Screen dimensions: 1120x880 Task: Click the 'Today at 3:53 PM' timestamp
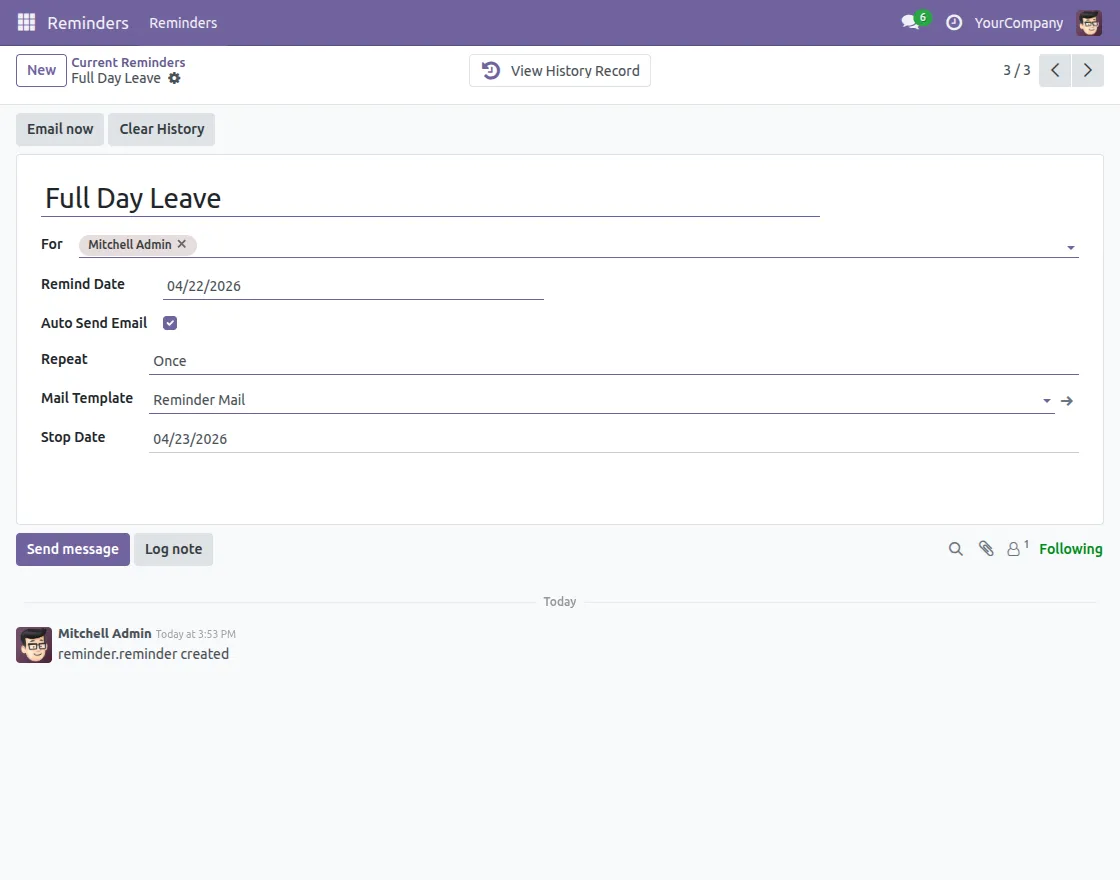[x=196, y=634]
